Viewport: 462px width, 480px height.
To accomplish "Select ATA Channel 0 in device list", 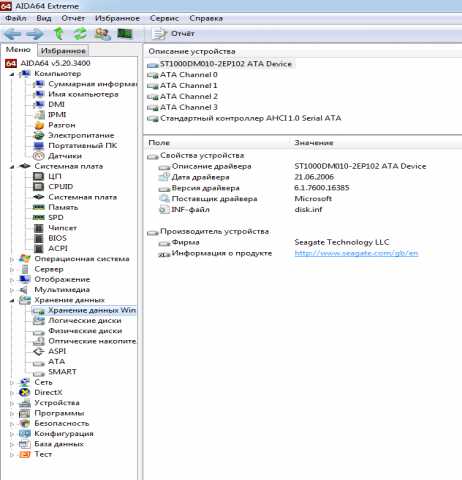I will point(189,75).
